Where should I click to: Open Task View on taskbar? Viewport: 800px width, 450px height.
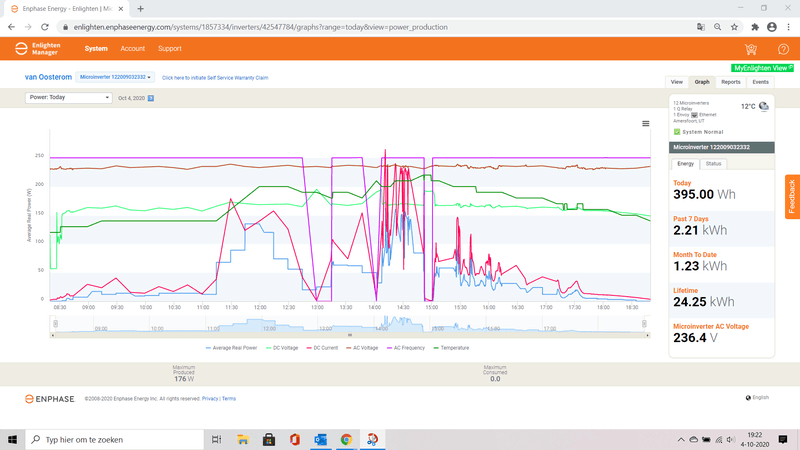[216, 439]
